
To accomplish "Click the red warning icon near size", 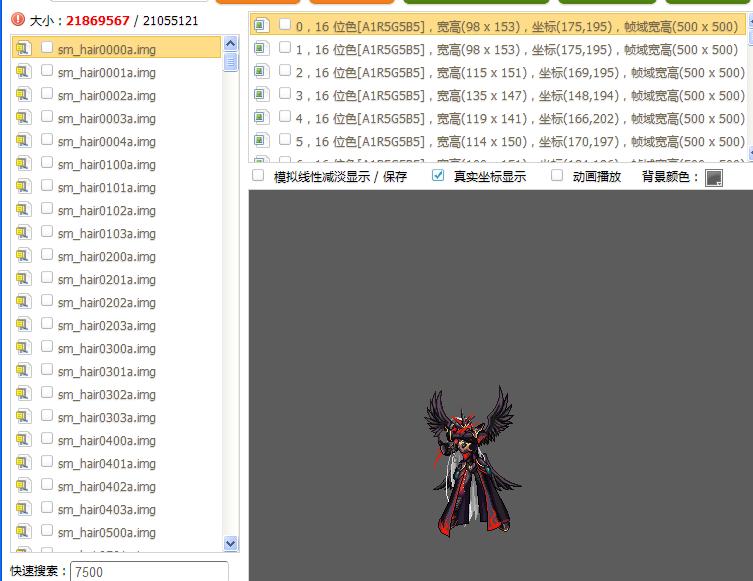I will 18,19.
